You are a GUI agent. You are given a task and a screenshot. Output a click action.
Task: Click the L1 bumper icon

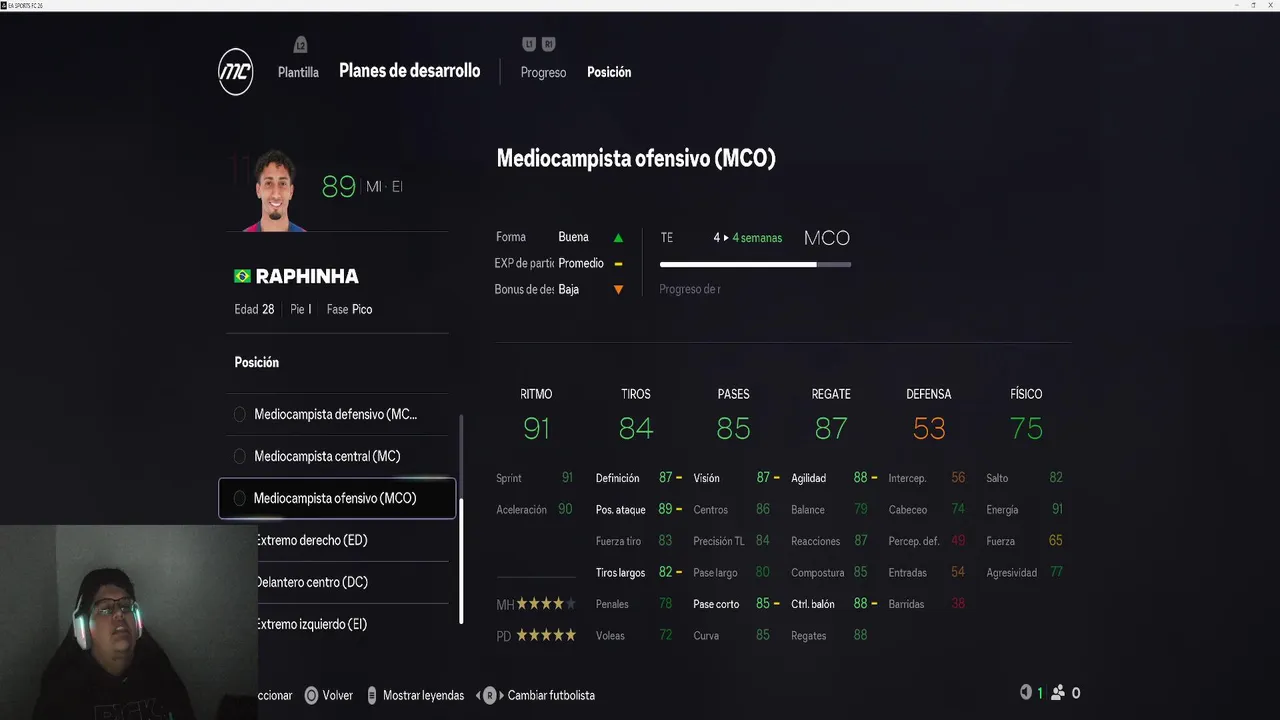pyautogui.click(x=529, y=44)
